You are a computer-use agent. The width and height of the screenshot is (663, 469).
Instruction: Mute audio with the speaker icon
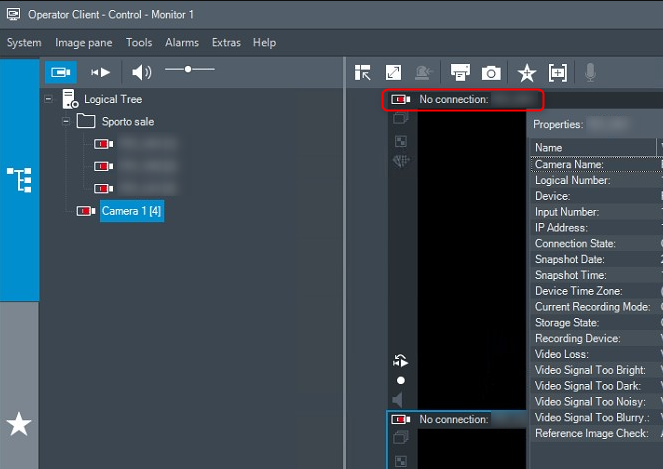tap(141, 72)
